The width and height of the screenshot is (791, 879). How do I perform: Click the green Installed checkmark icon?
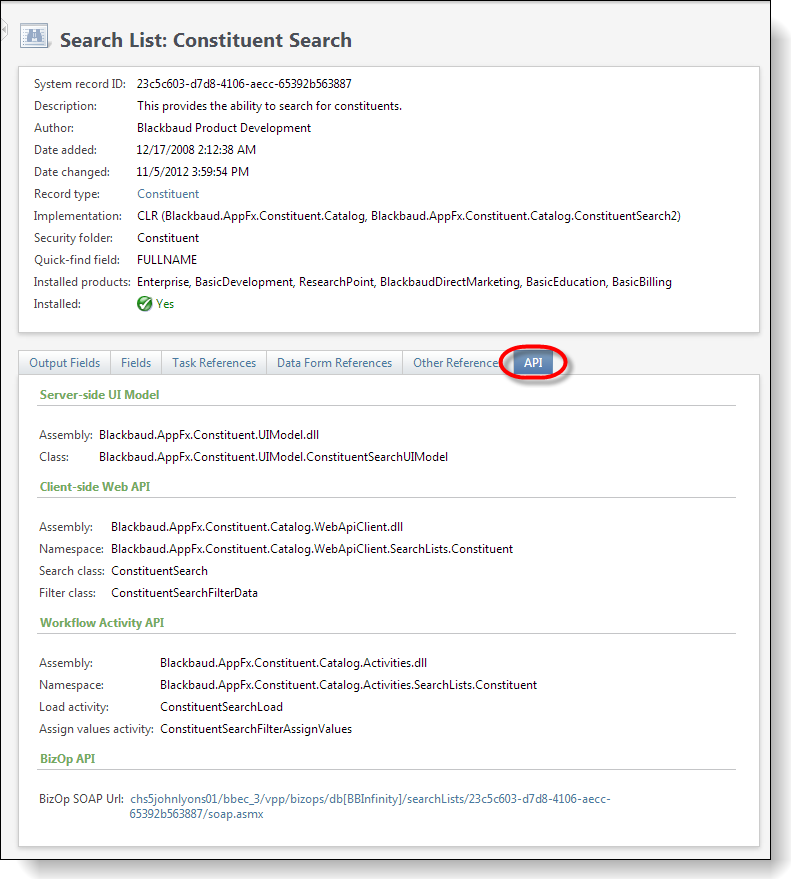[x=145, y=304]
